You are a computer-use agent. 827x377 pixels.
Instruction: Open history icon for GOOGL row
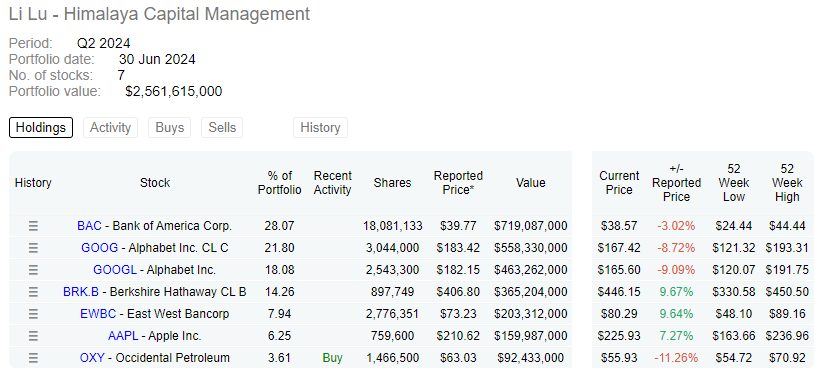33,270
